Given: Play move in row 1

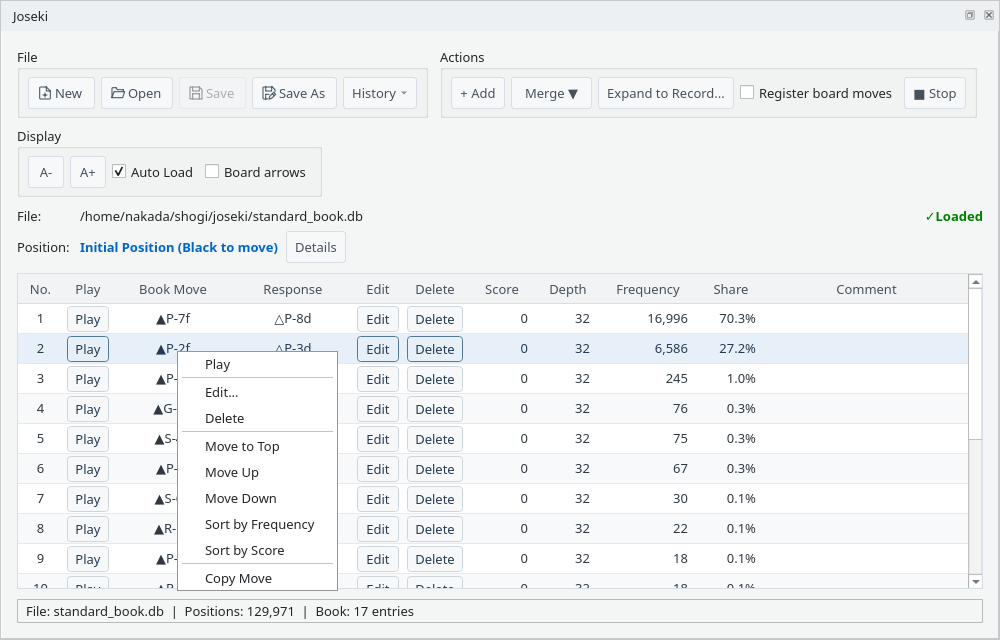Looking at the screenshot, I should point(87,319).
